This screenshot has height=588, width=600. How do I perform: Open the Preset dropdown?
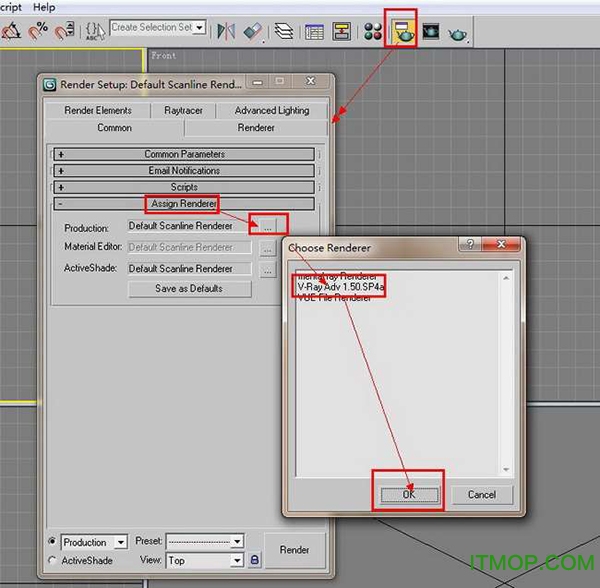(x=237, y=541)
